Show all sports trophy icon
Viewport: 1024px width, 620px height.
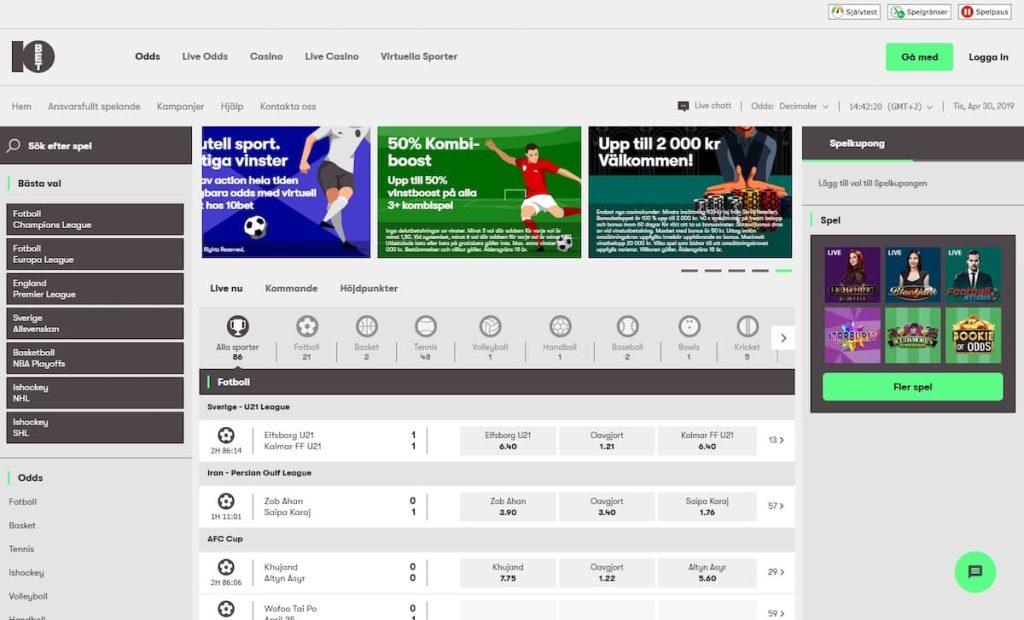point(237,327)
